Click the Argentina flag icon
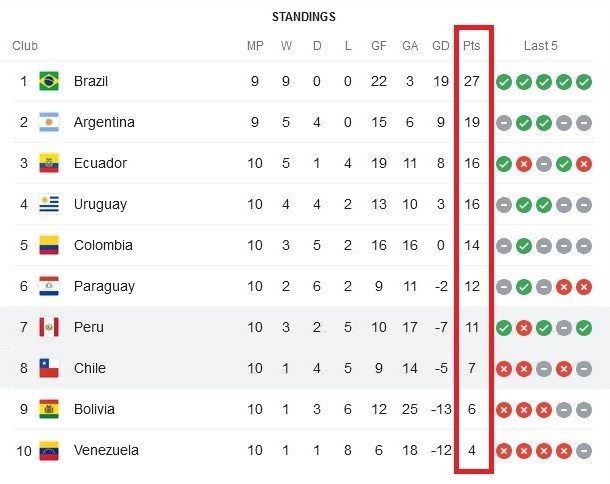Screen dimensions: 610x484 click(48, 122)
